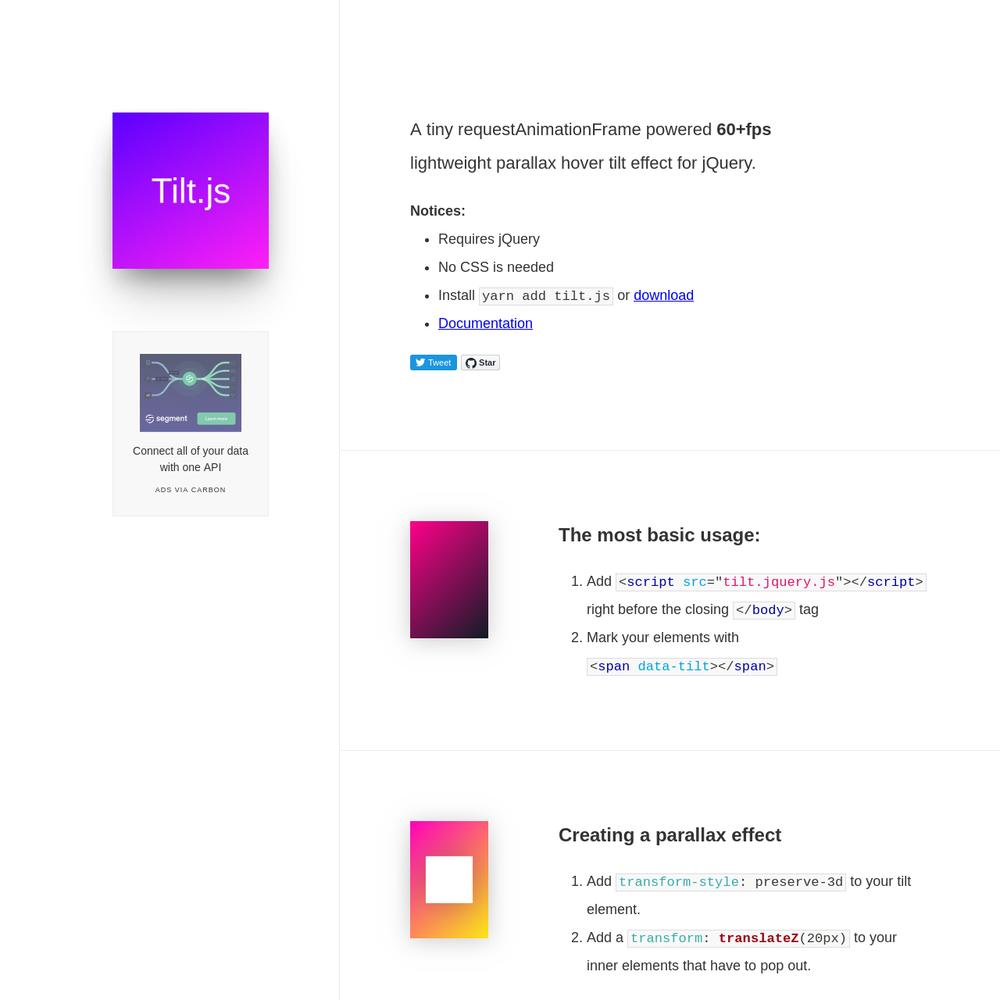Click the Segment logo in the ad
This screenshot has height=1000, width=1000.
point(166,418)
